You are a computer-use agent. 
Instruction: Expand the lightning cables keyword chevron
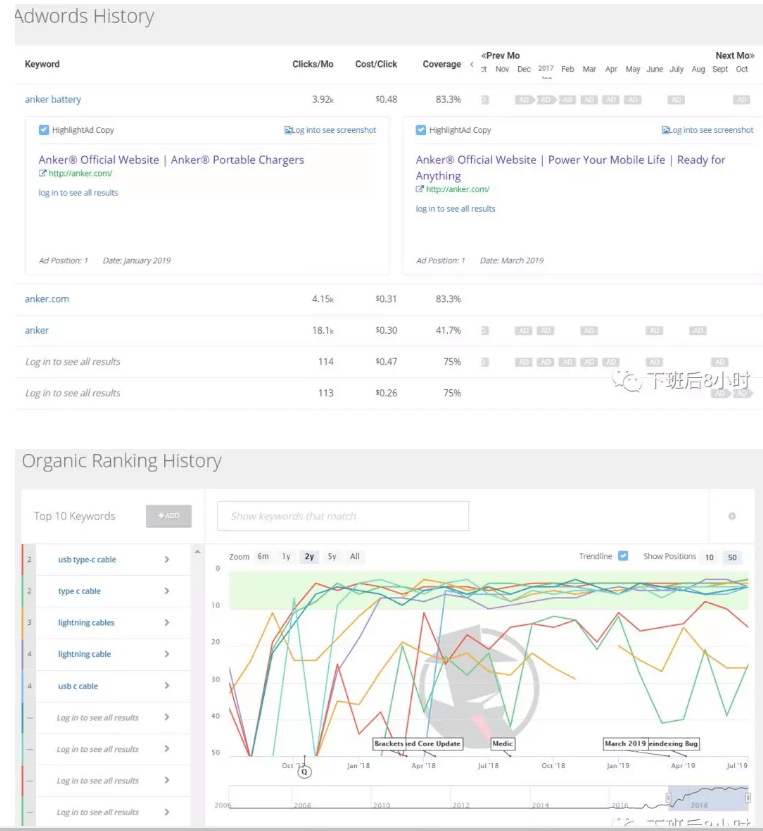pos(167,623)
